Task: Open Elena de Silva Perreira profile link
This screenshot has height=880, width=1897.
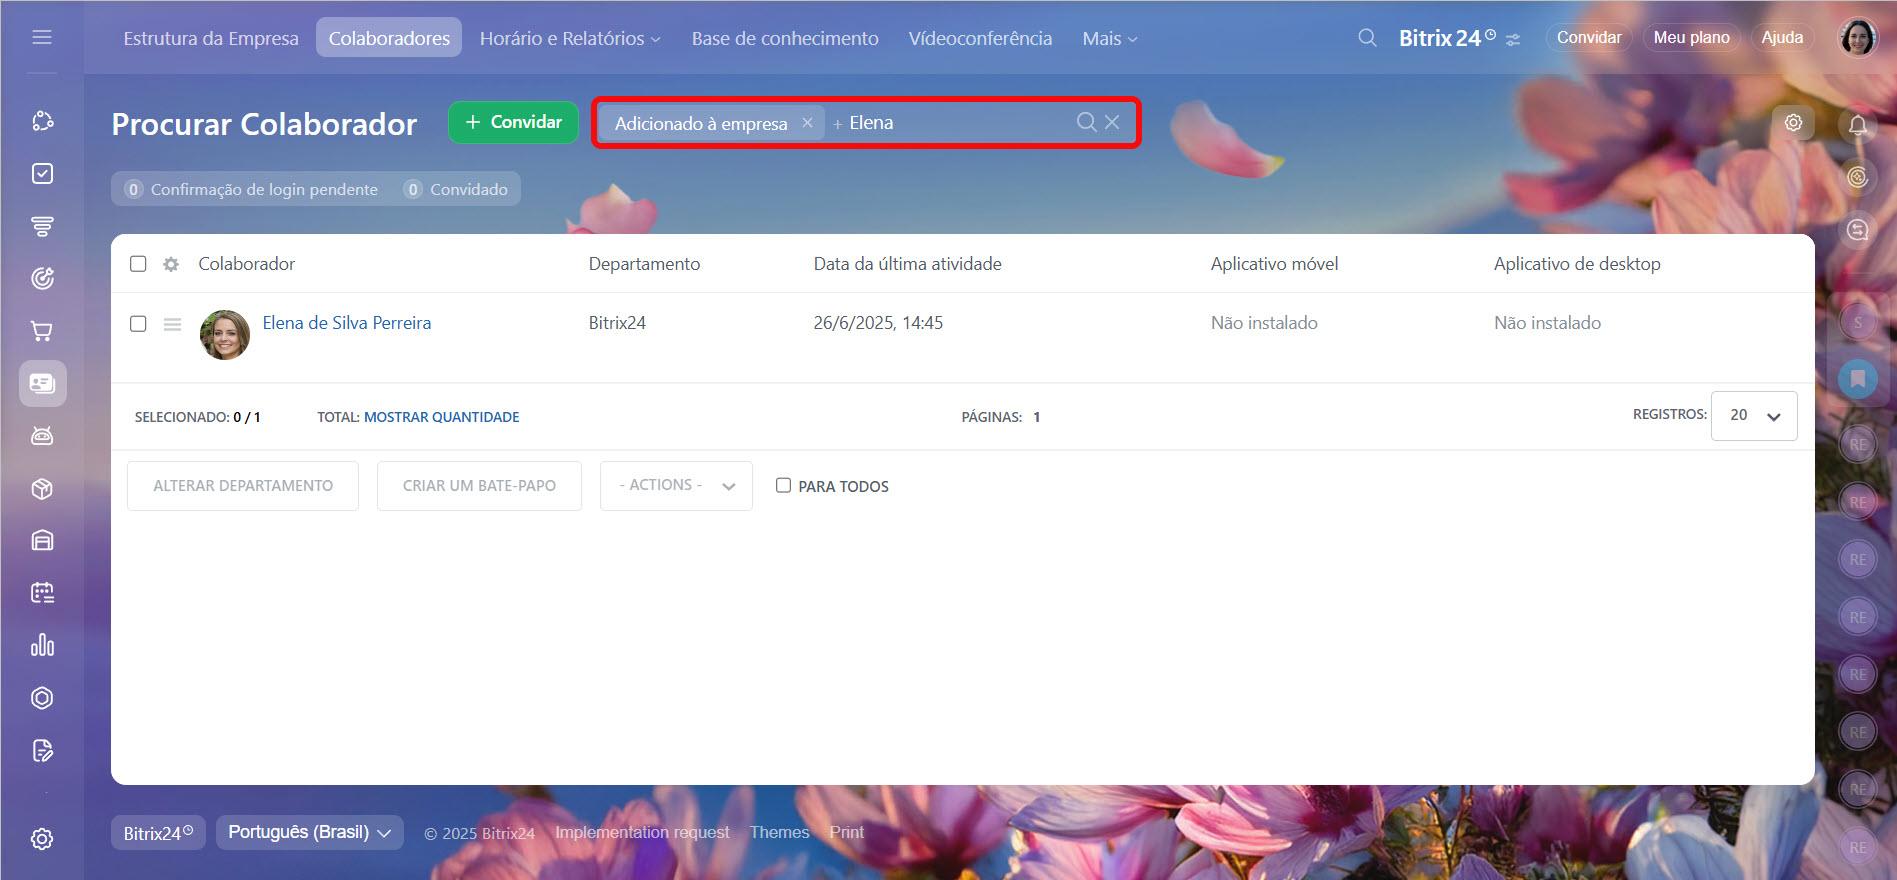Action: point(347,323)
